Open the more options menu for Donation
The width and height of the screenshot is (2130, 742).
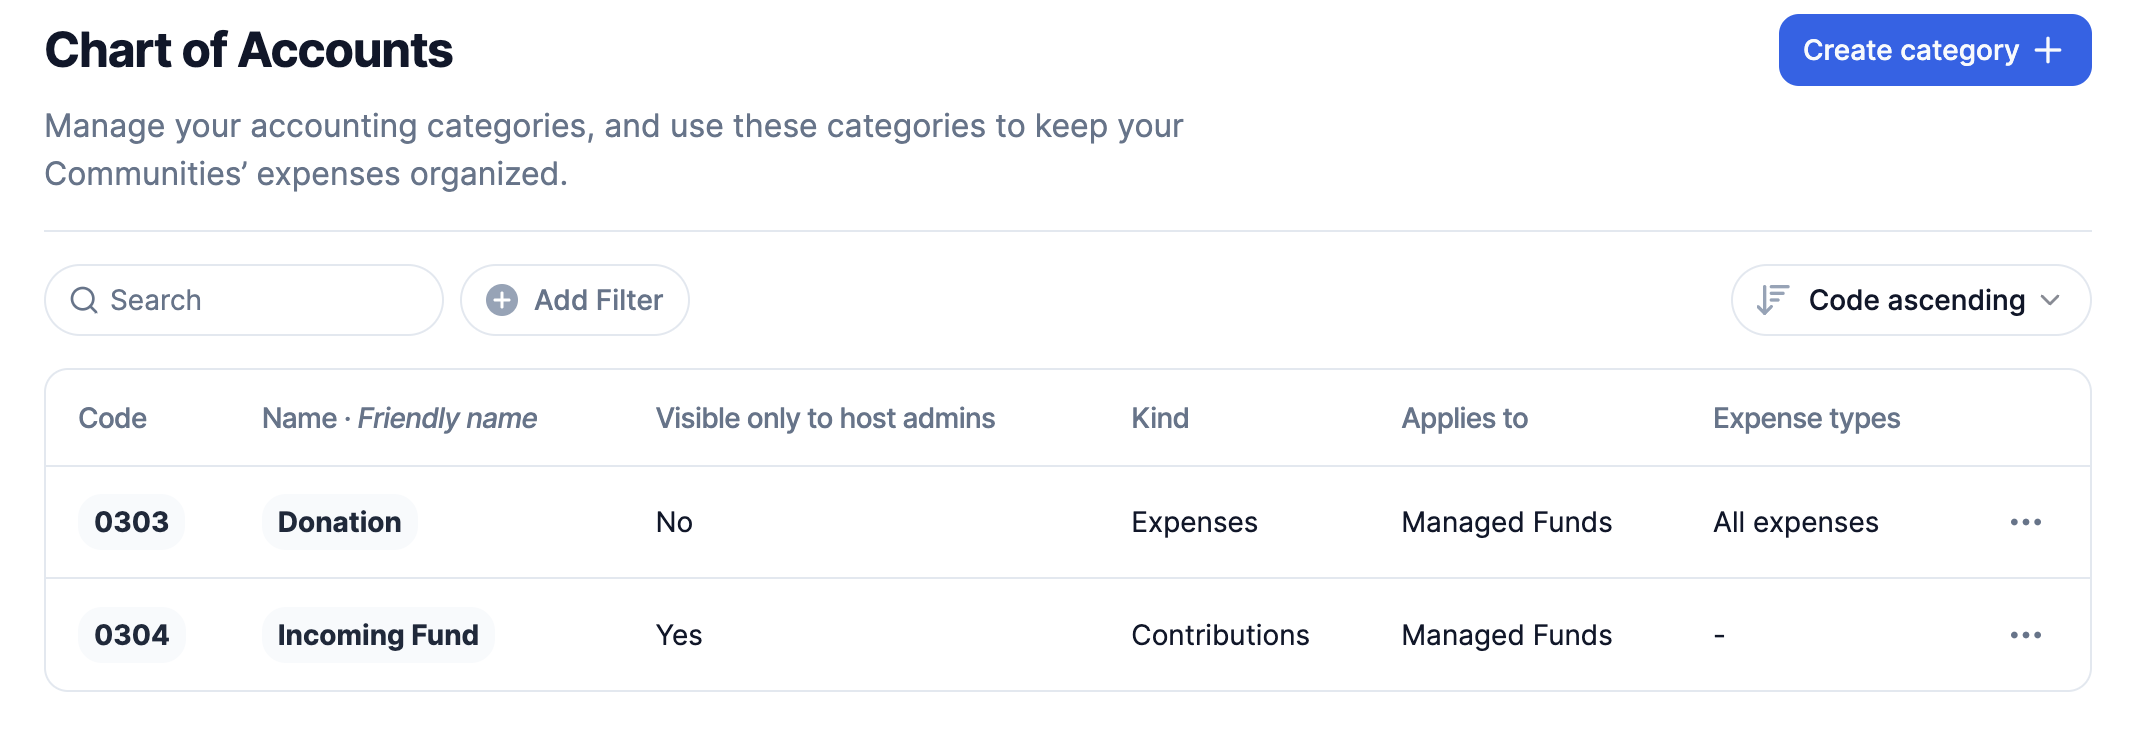(2025, 522)
